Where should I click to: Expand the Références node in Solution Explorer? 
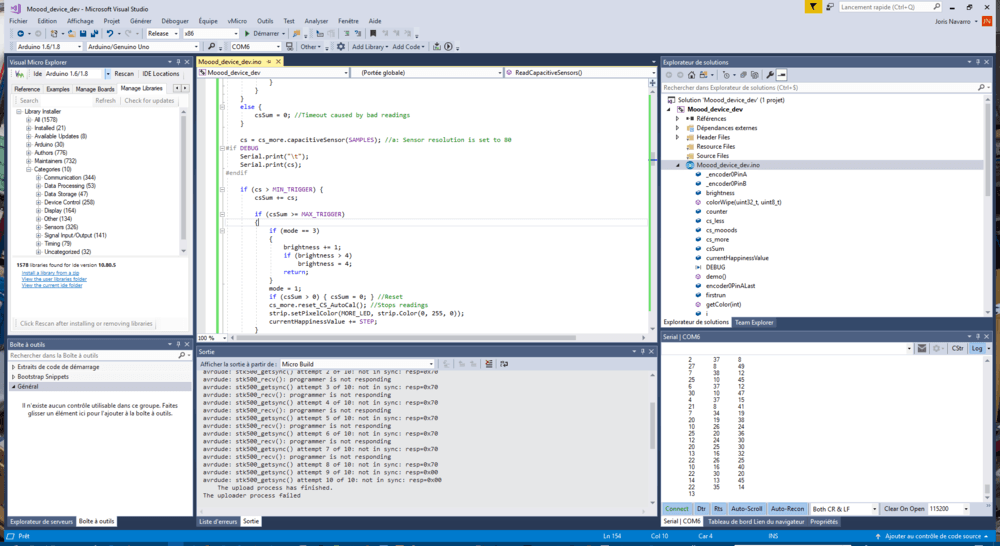point(677,119)
